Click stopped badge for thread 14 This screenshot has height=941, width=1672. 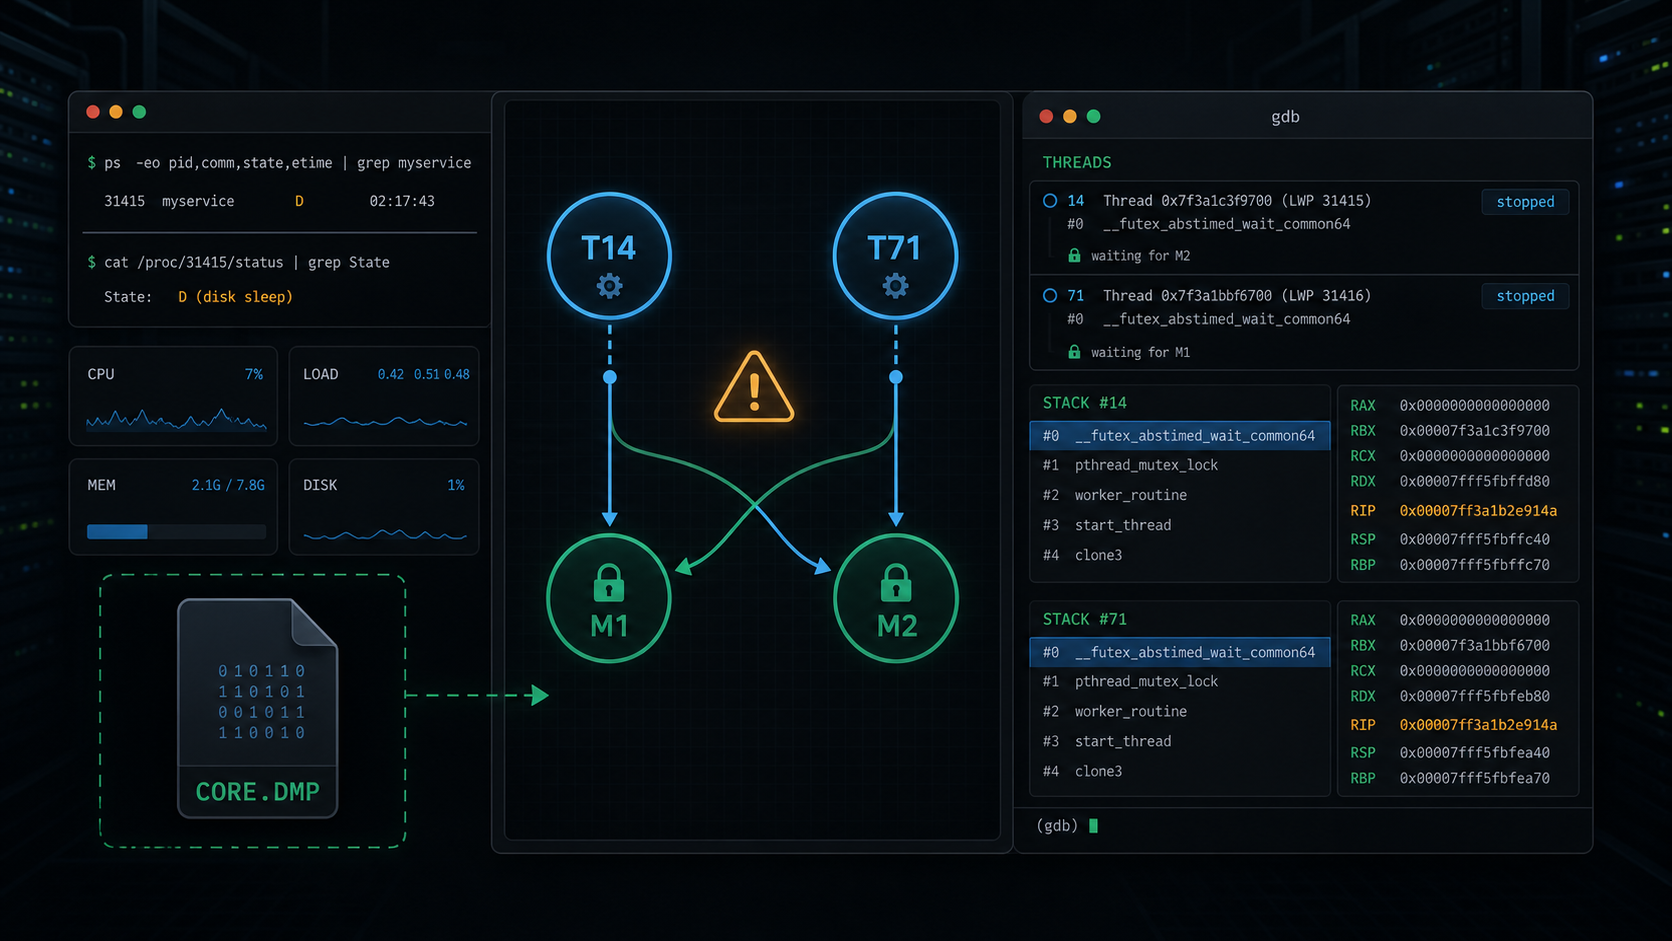[1525, 202]
